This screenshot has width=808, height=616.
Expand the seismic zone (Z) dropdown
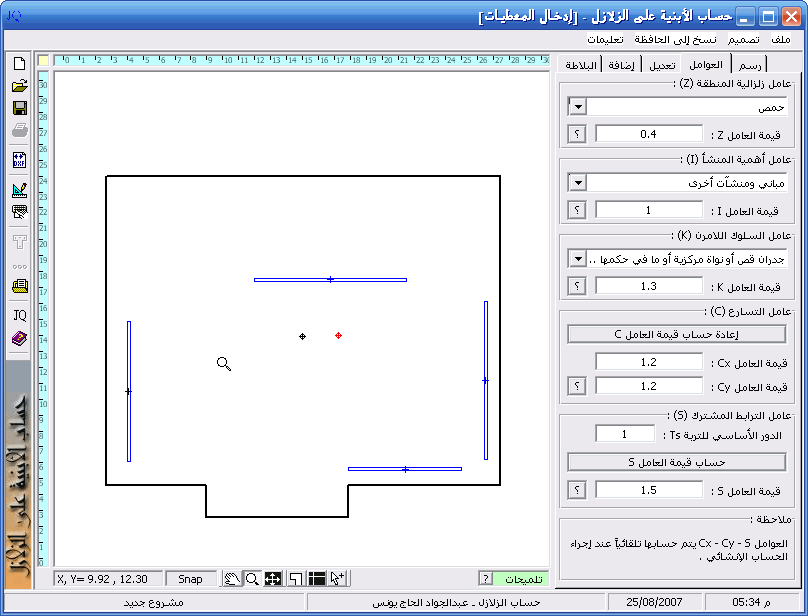click(577, 107)
